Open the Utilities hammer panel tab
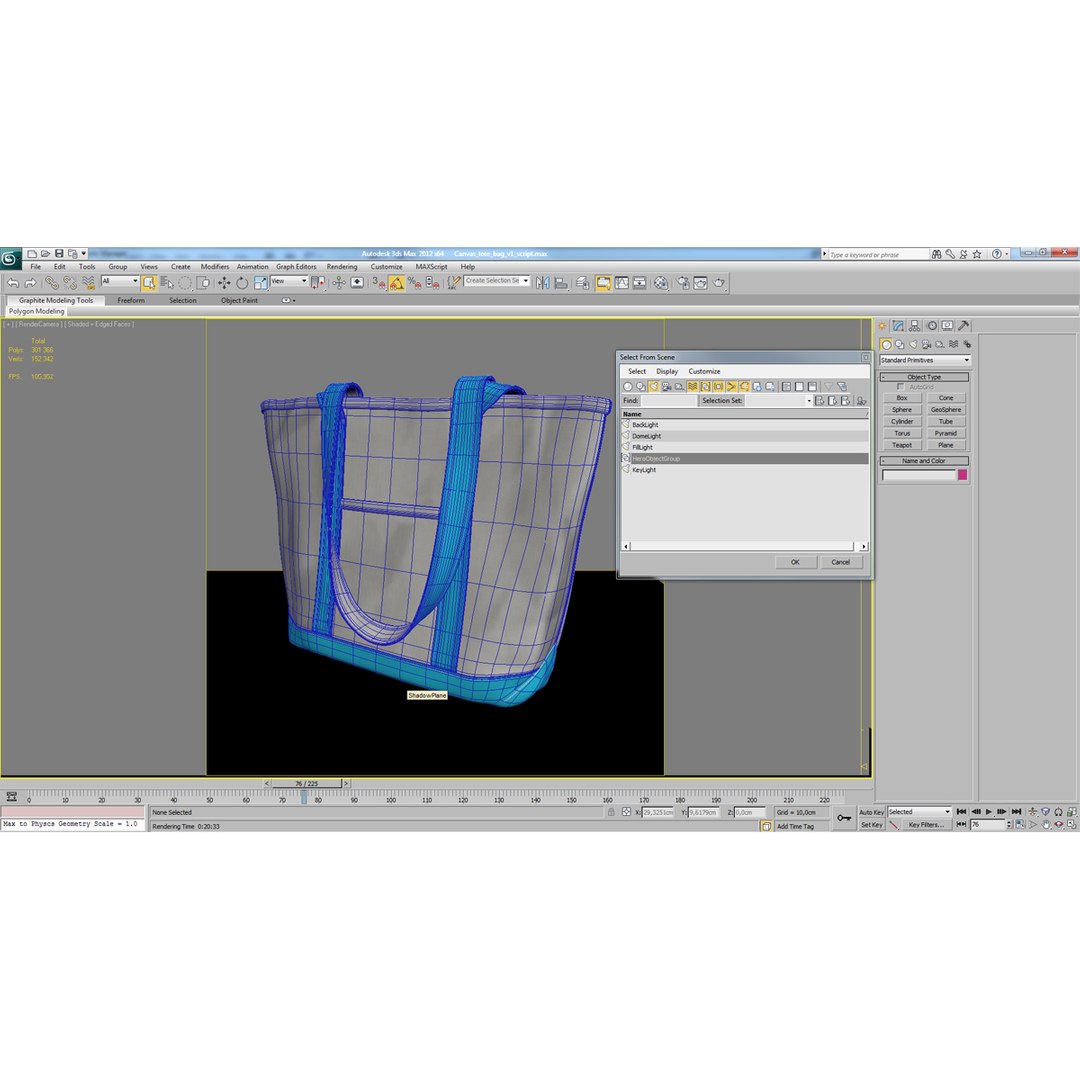Viewport: 1080px width, 1080px height. (964, 326)
